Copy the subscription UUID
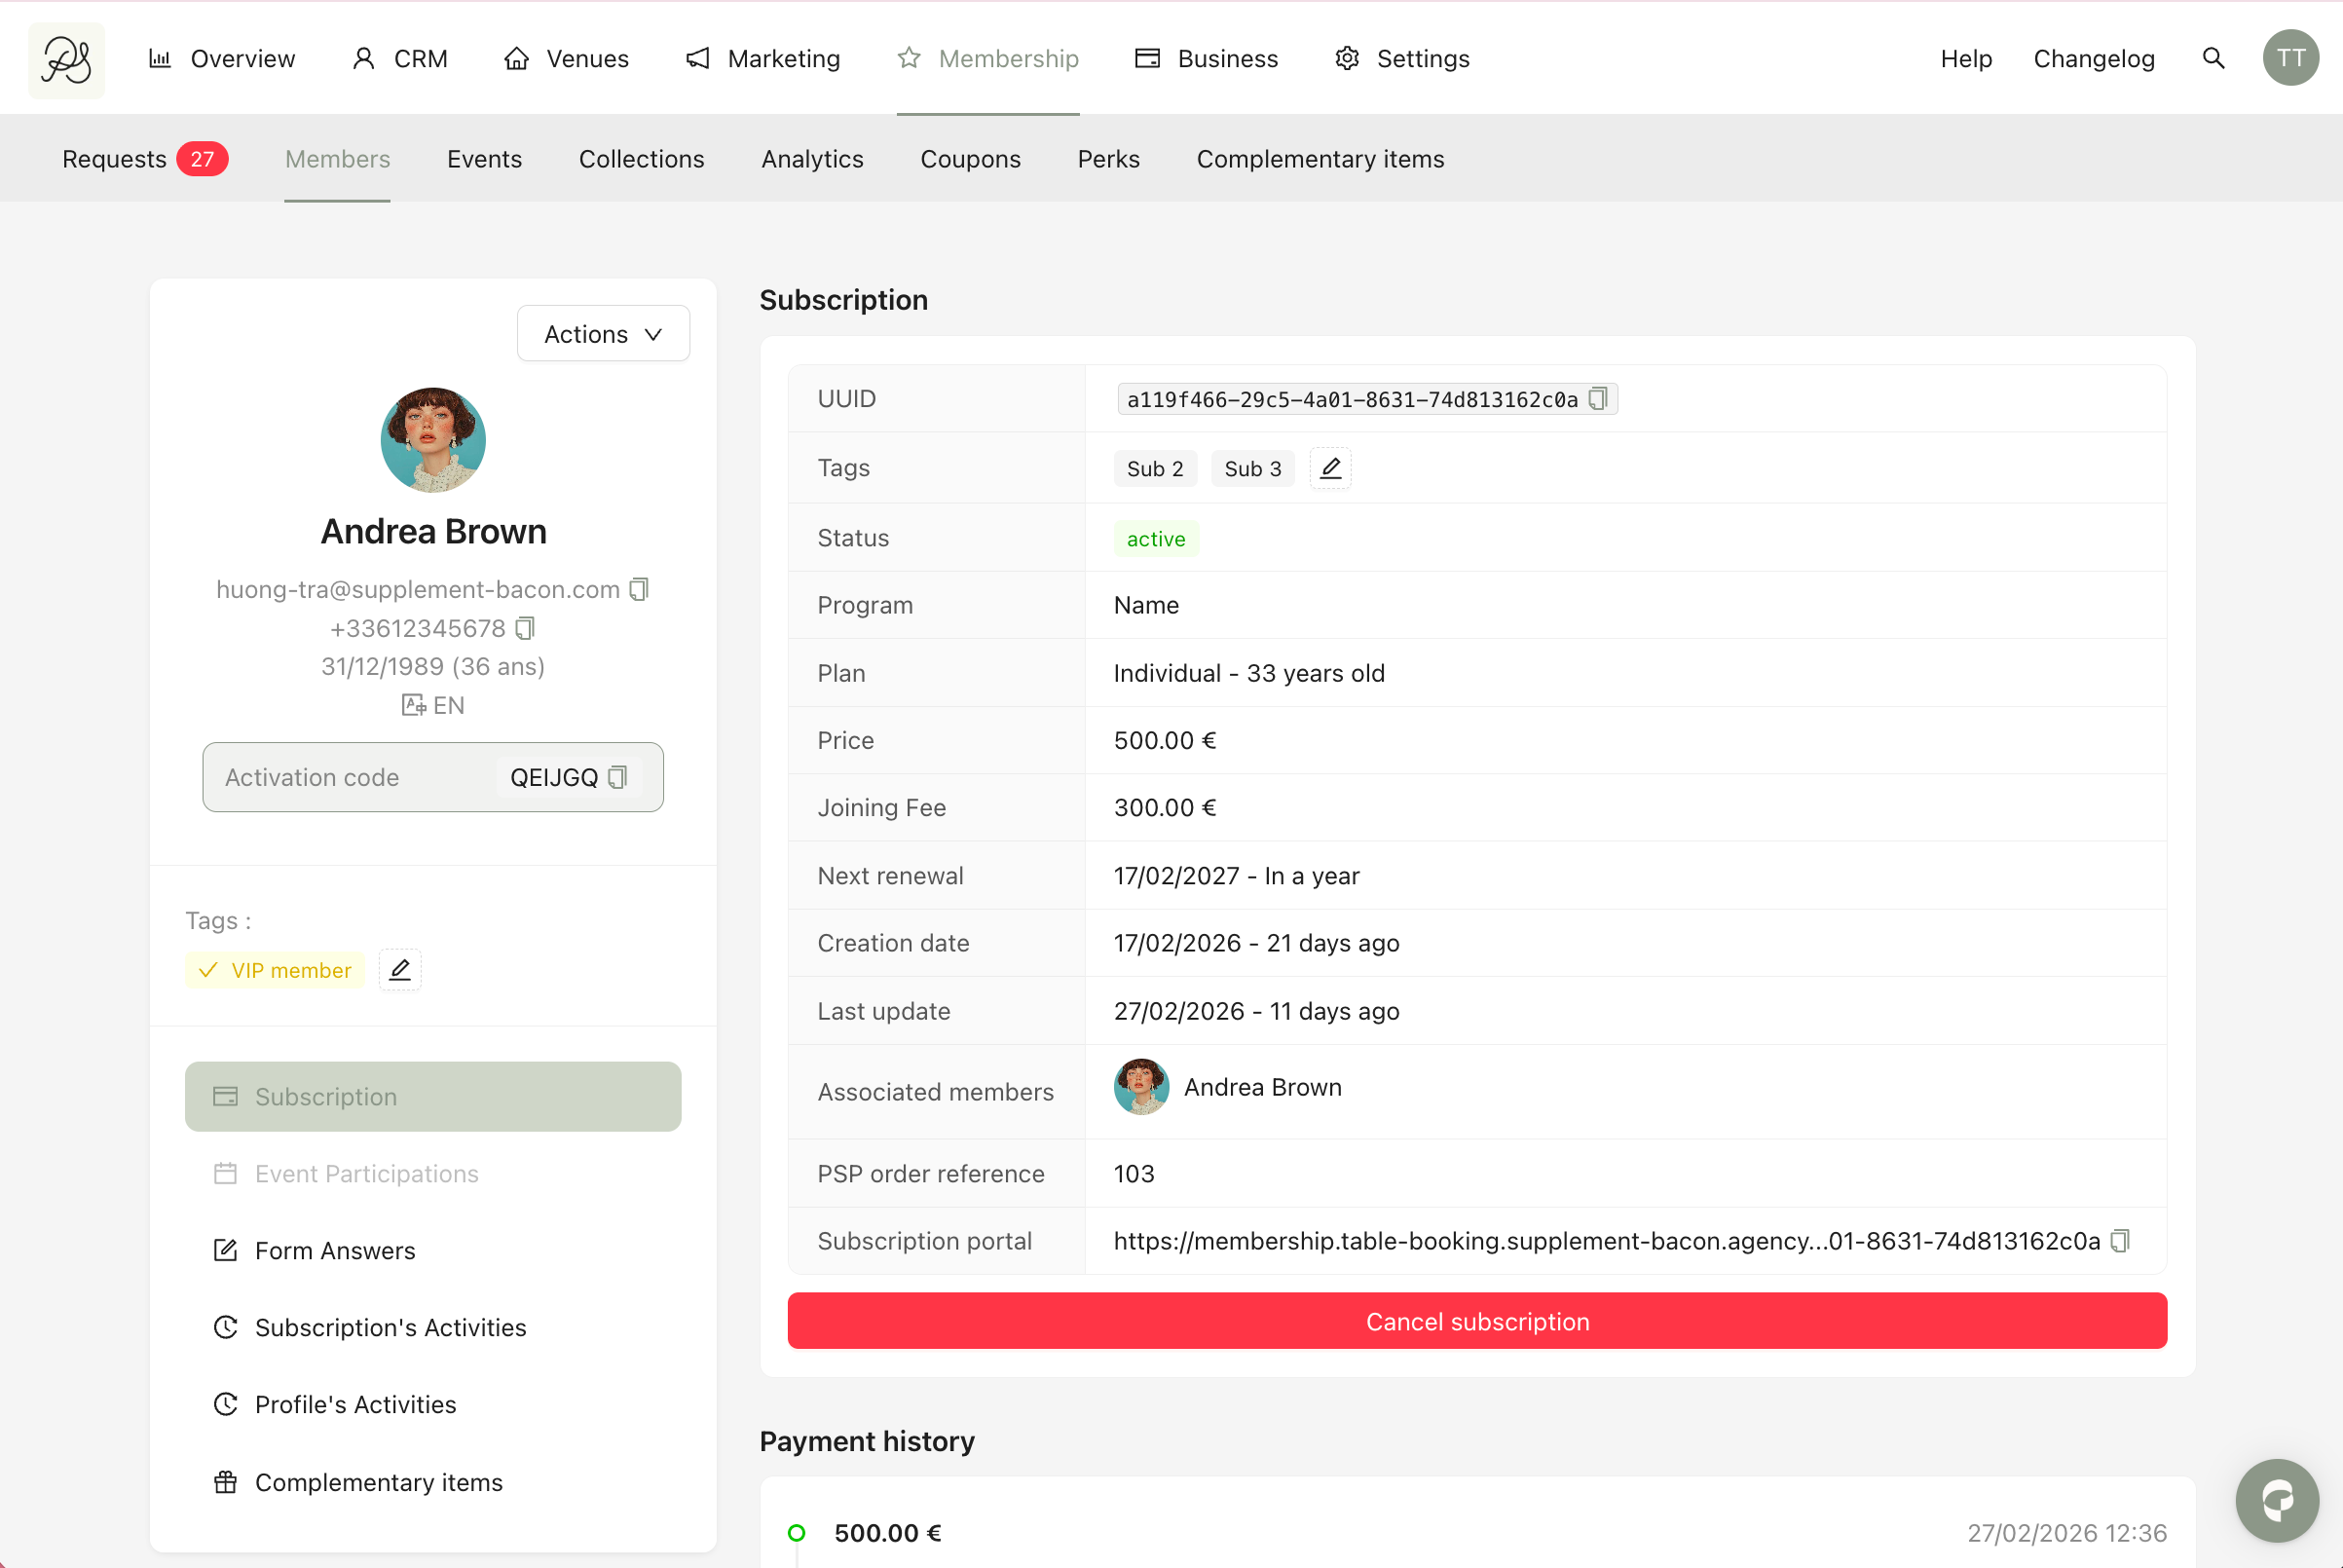This screenshot has width=2343, height=1568. coord(1597,399)
